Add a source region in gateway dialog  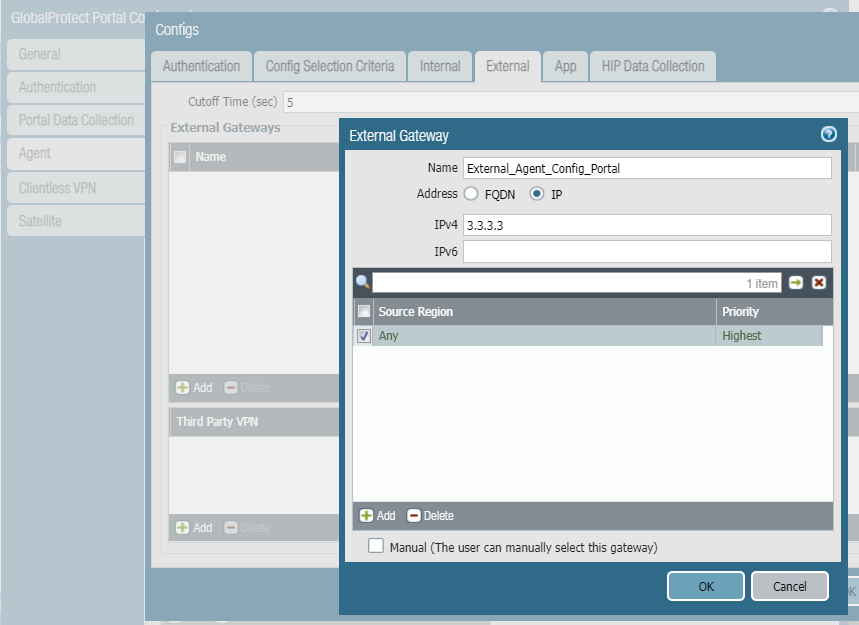[377, 515]
